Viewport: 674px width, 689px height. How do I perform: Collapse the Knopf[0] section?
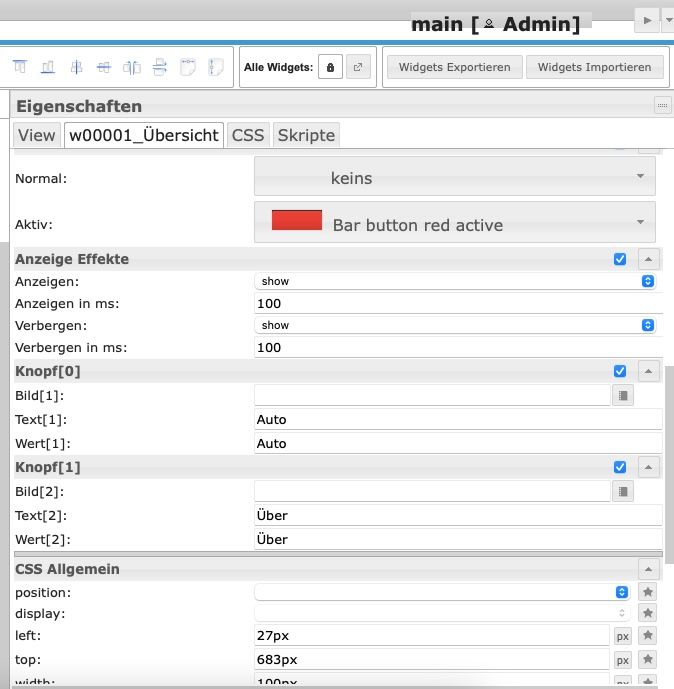(649, 371)
